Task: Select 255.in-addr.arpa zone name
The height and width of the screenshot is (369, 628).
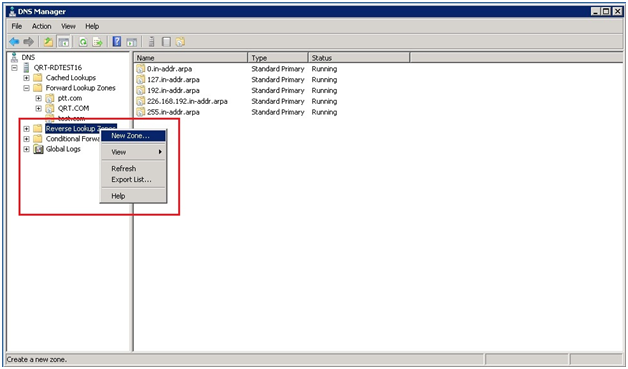Action: point(173,112)
